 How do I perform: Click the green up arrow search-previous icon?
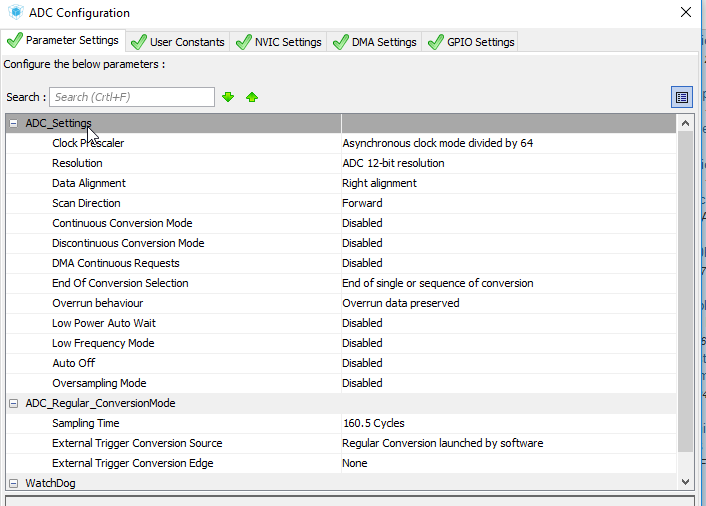click(252, 97)
